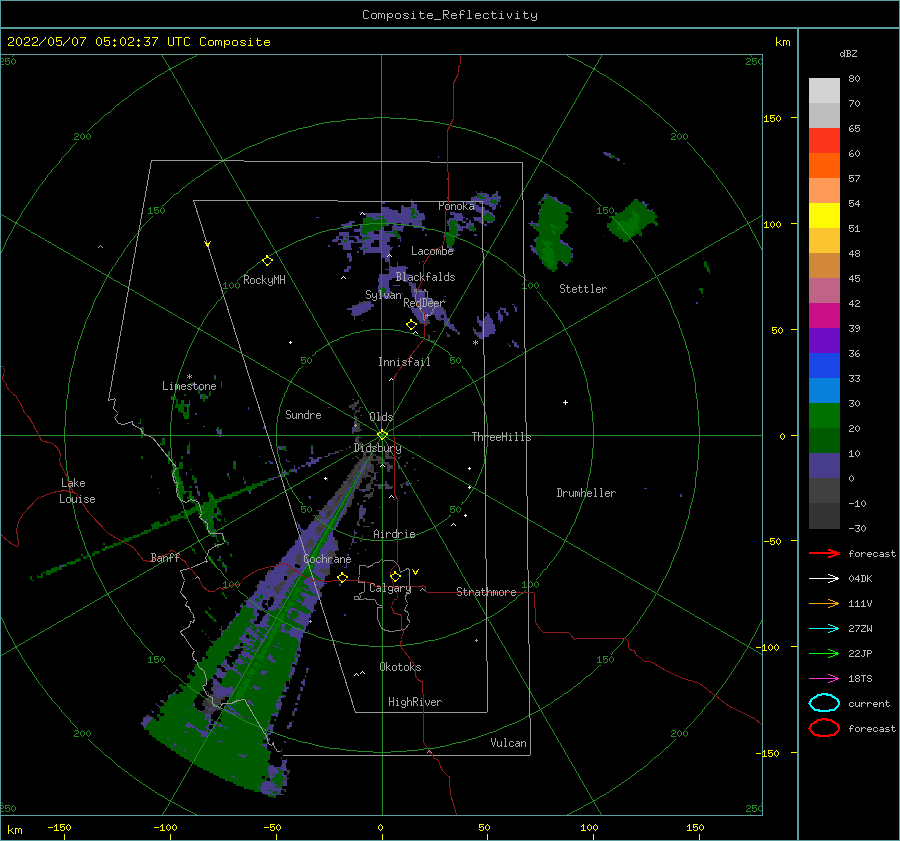Select the yellow 51-54 dBZ color swatch

(x=824, y=216)
